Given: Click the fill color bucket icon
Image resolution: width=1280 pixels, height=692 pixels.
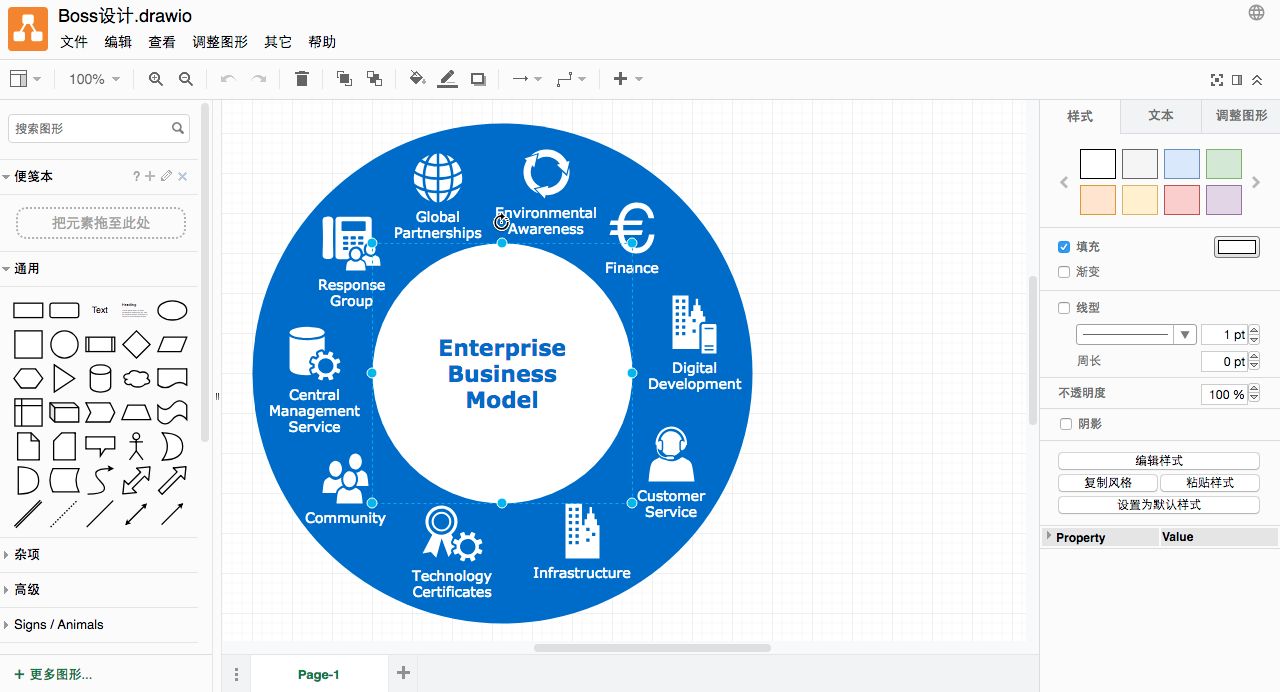Looking at the screenshot, I should (417, 79).
